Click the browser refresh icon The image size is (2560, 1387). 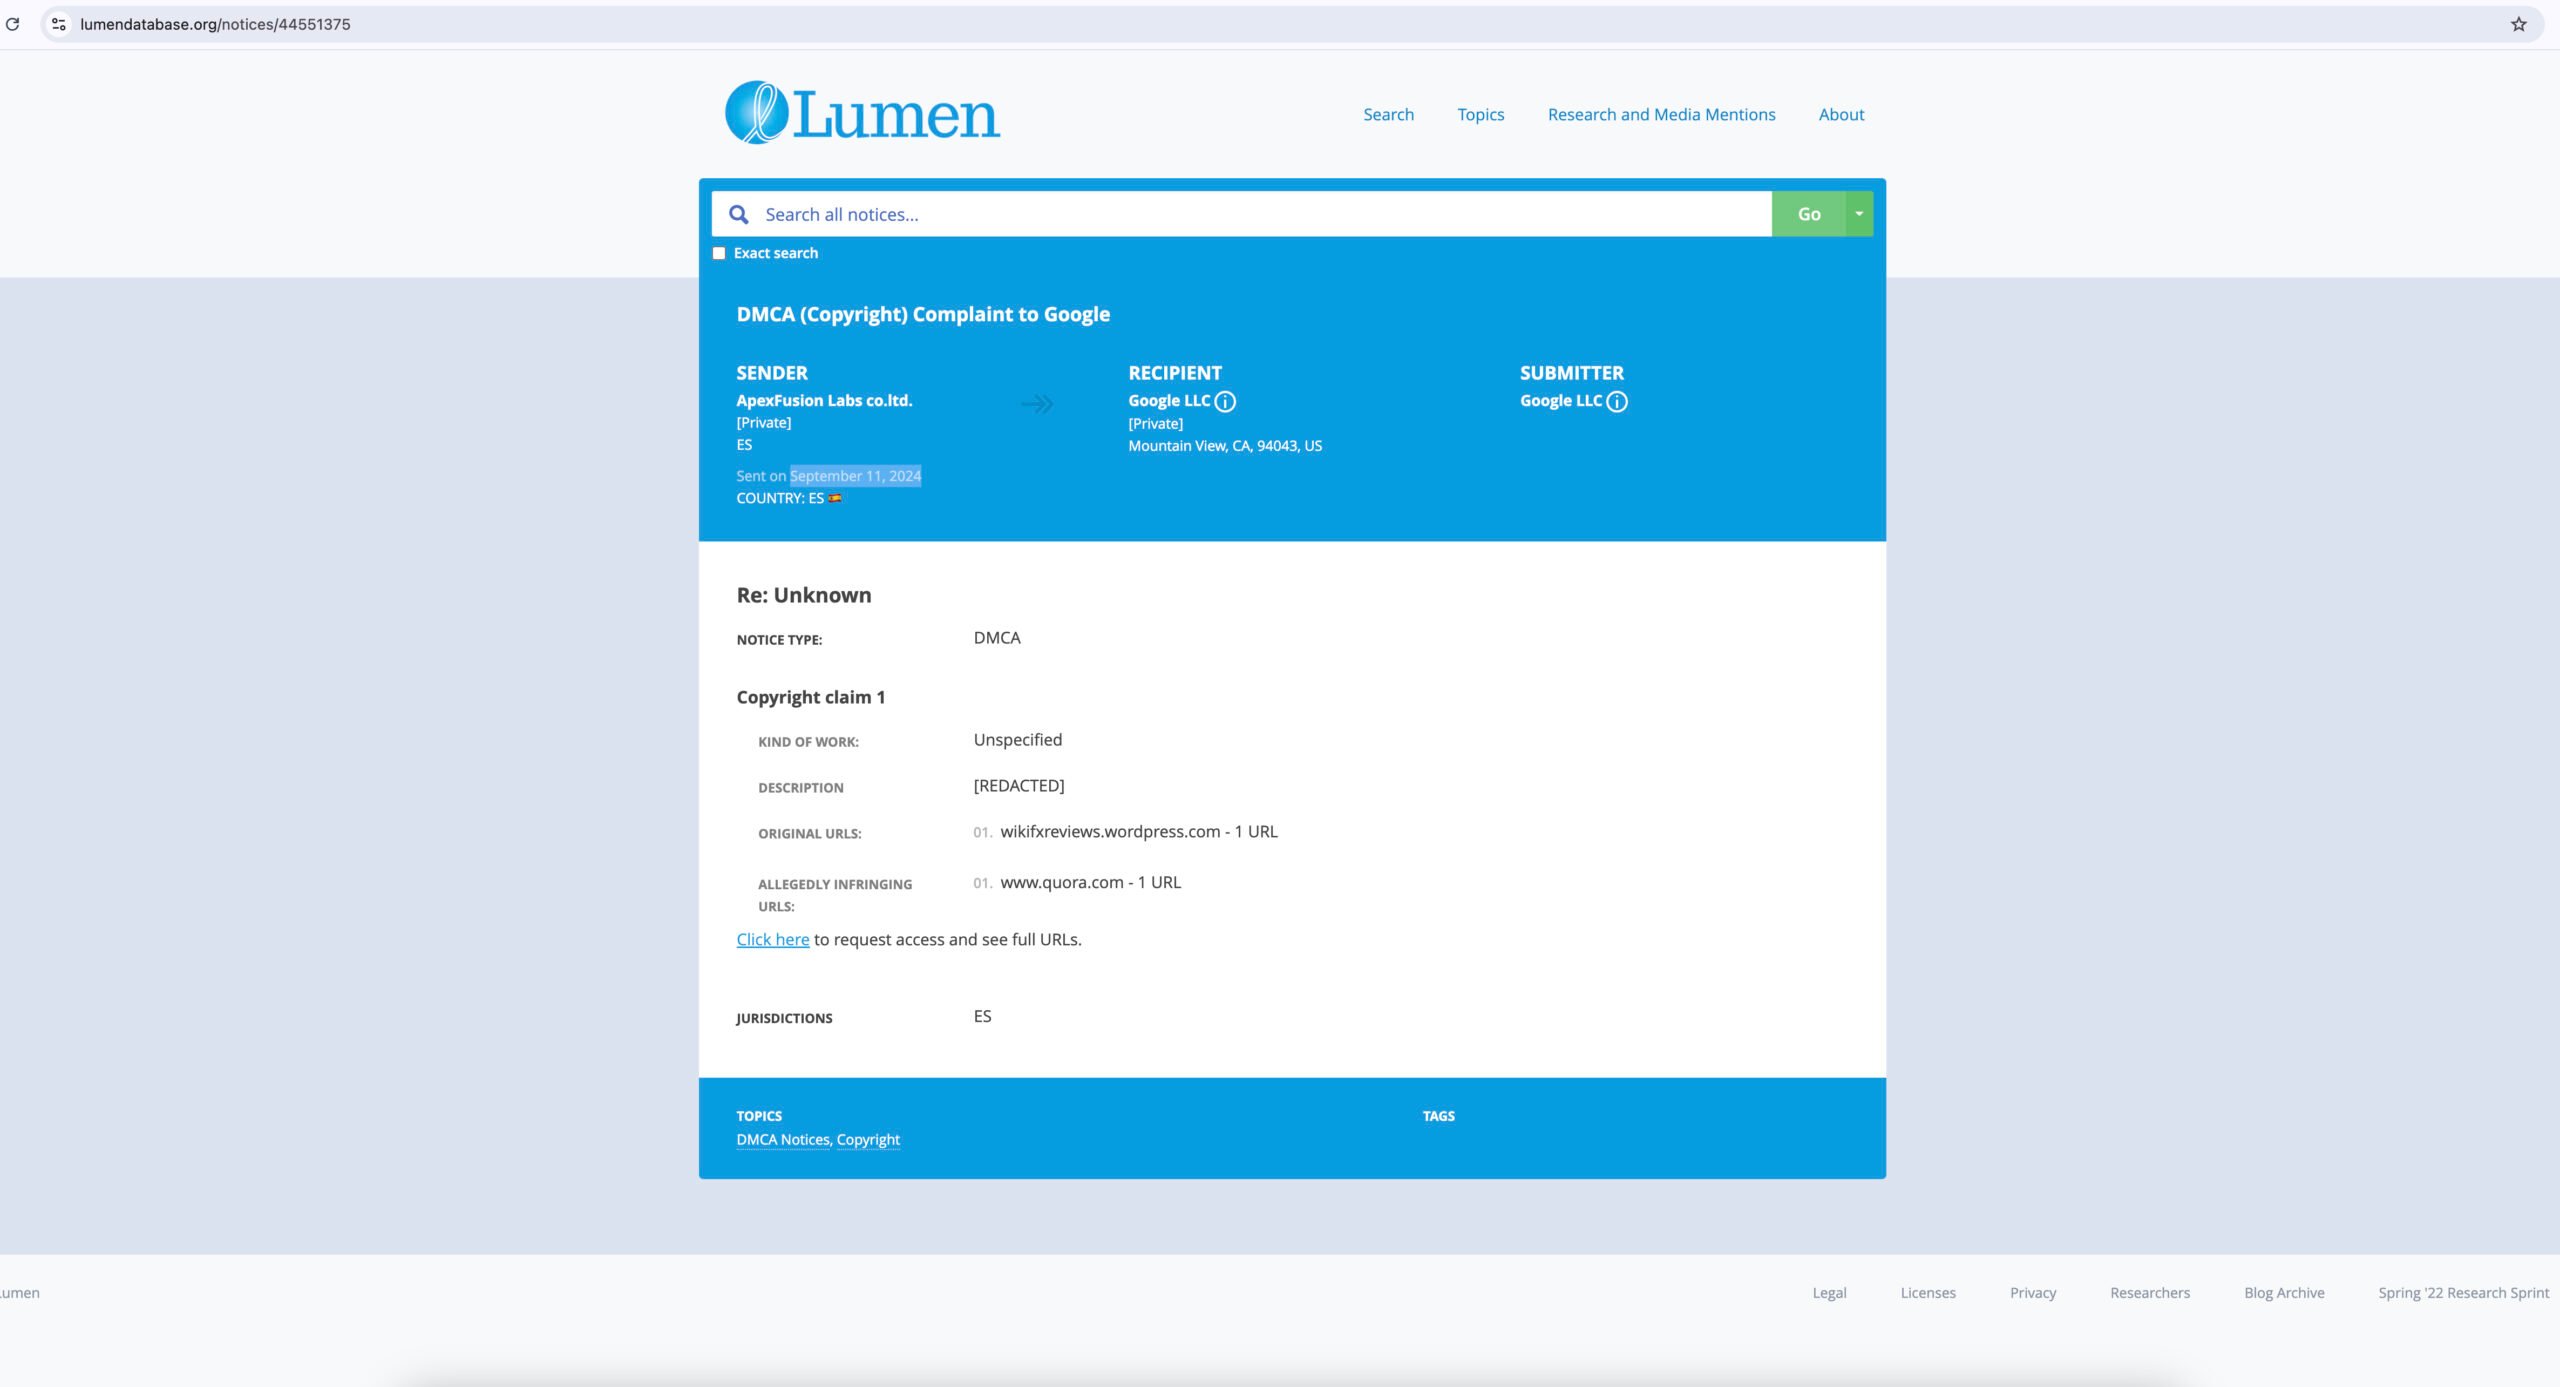[x=15, y=24]
